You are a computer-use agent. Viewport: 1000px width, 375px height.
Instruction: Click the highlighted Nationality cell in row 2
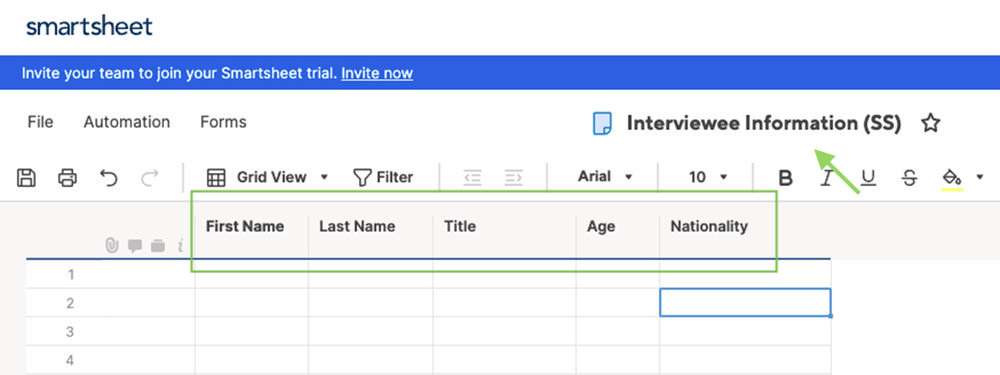point(745,302)
